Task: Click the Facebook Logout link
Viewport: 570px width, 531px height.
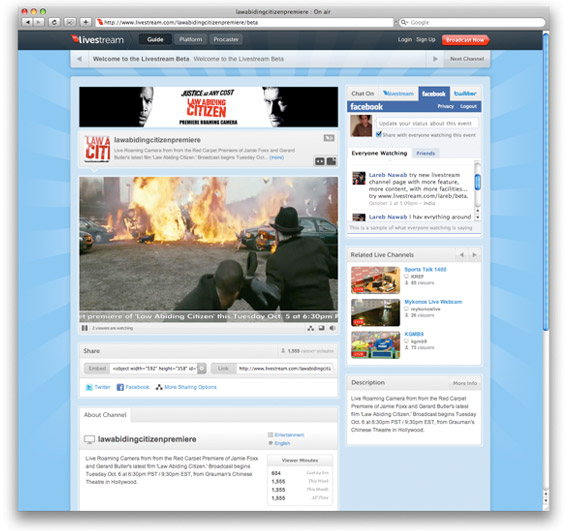Action: click(x=468, y=106)
